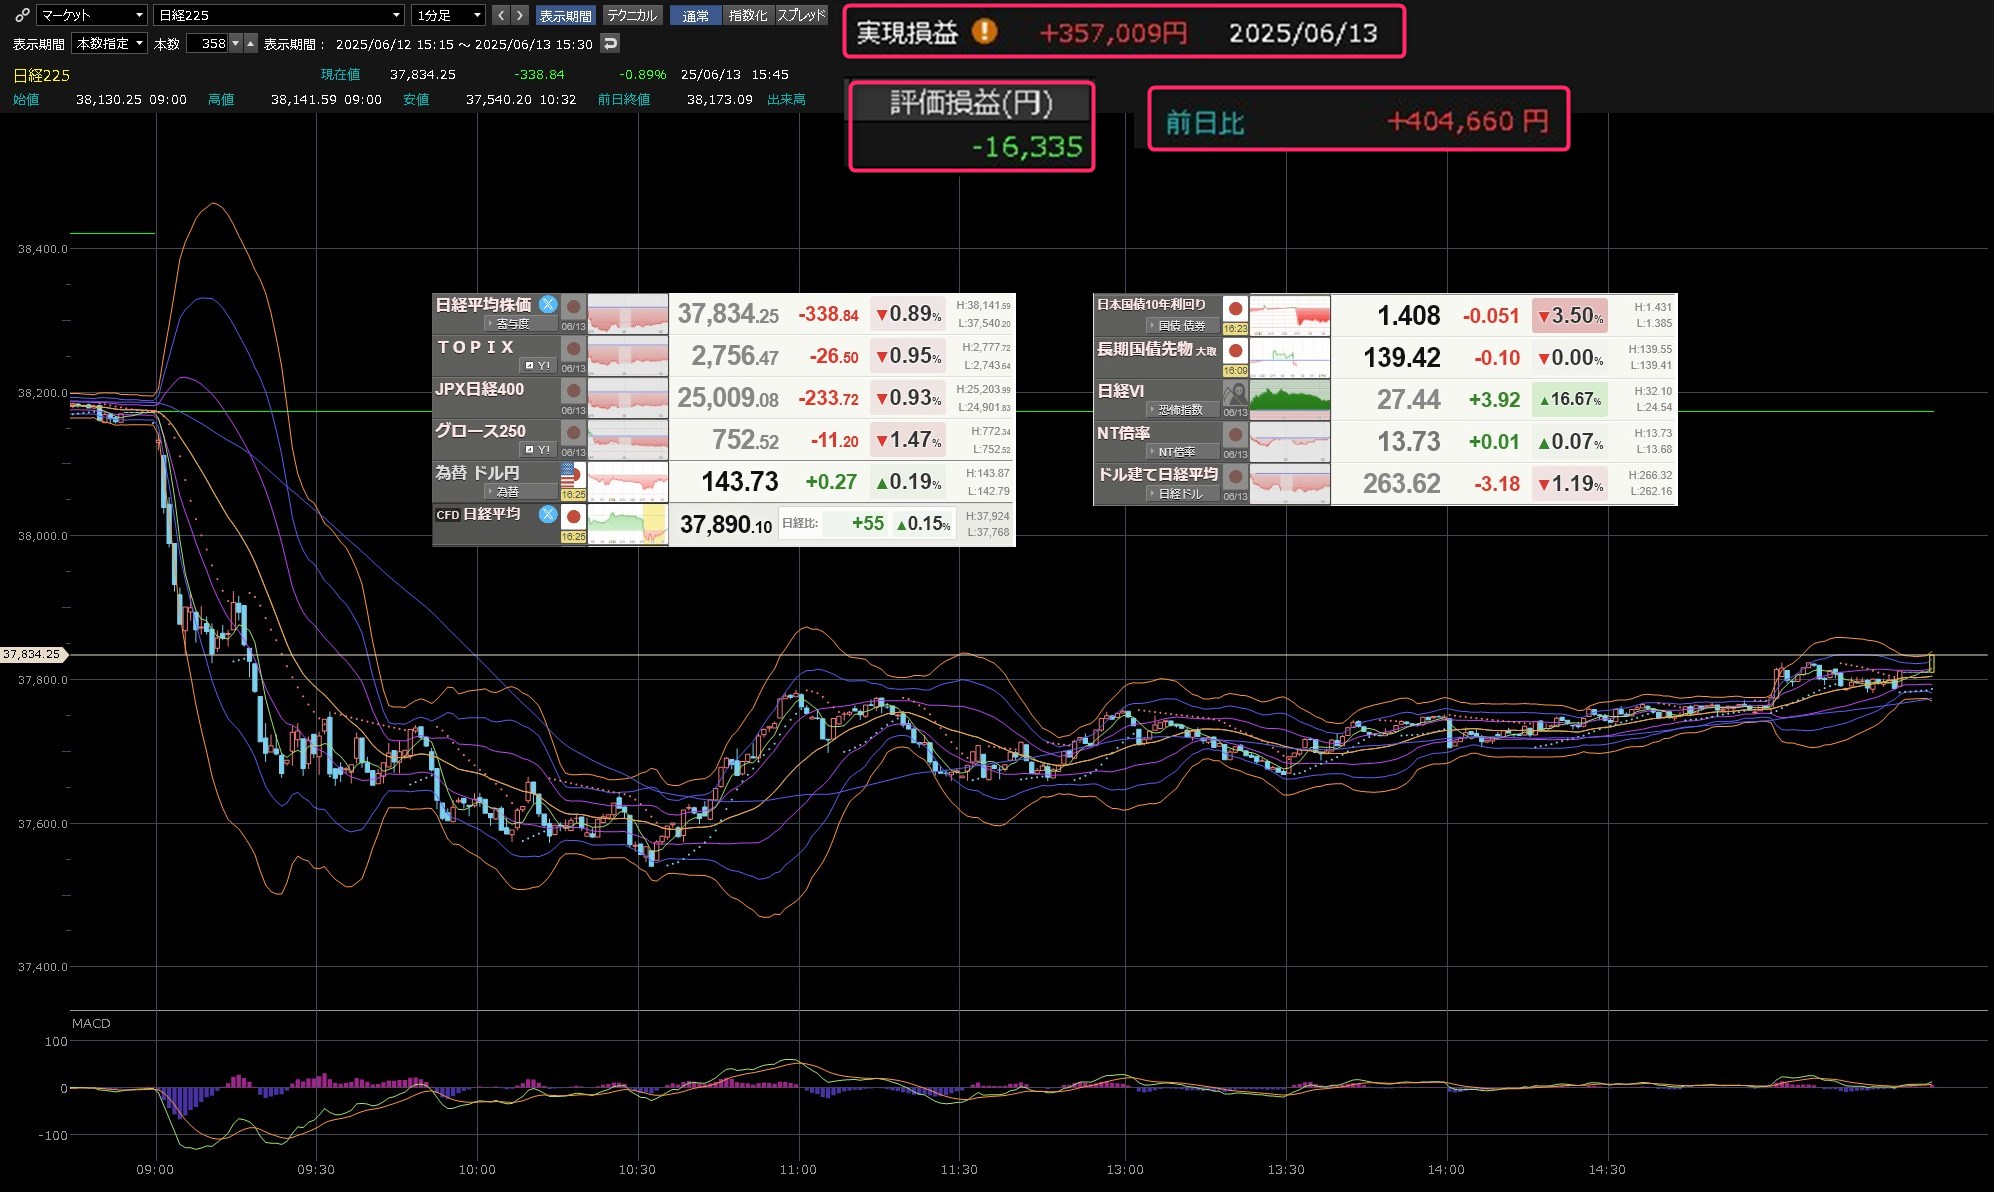1994x1192 pixels.
Task: Click the 37,834.25 price label on chart axis
Action: point(32,654)
